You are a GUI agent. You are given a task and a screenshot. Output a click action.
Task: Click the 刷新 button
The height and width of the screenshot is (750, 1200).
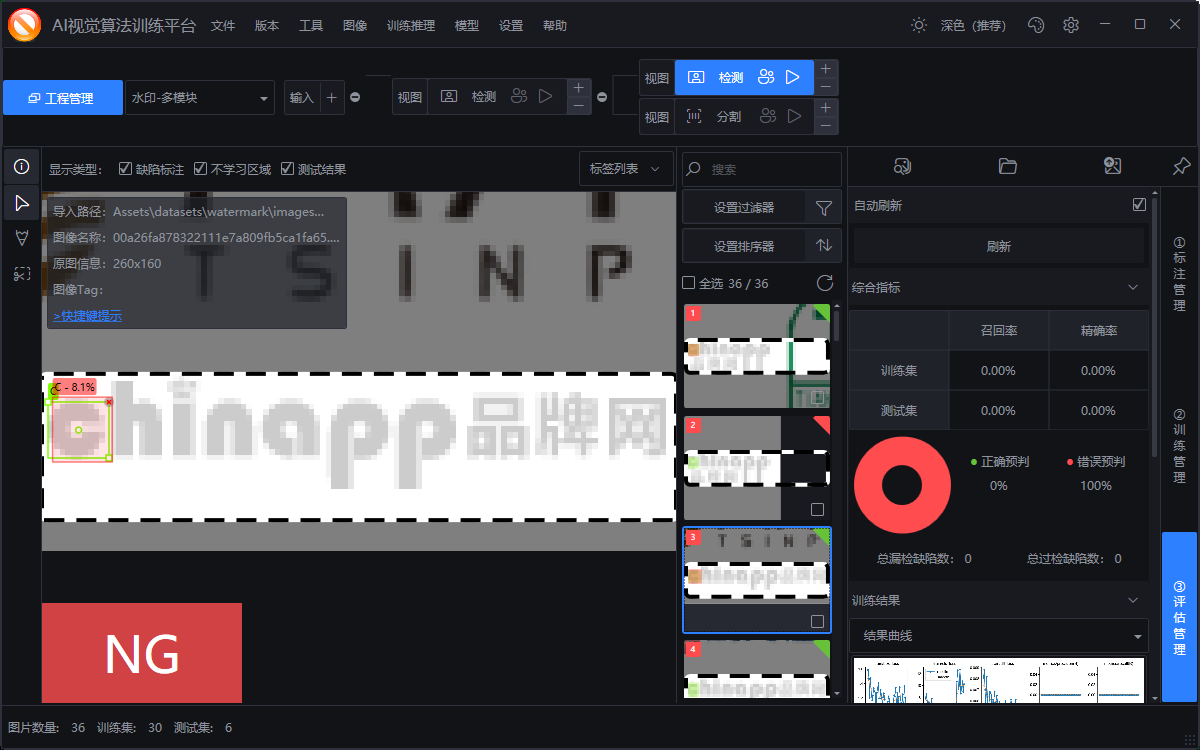pyautogui.click(x=998, y=246)
